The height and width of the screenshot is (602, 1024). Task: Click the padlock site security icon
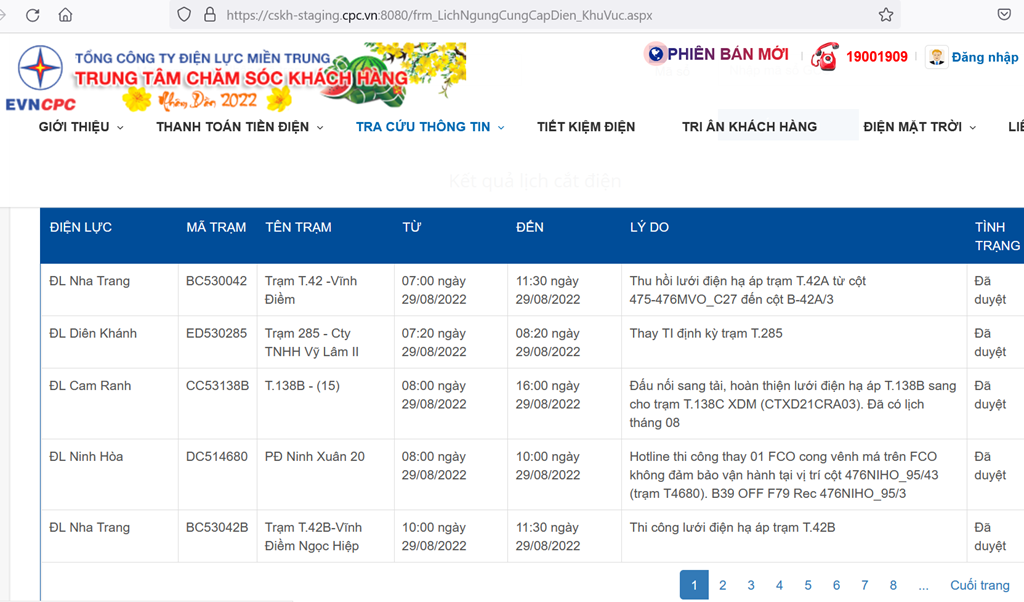(x=209, y=15)
